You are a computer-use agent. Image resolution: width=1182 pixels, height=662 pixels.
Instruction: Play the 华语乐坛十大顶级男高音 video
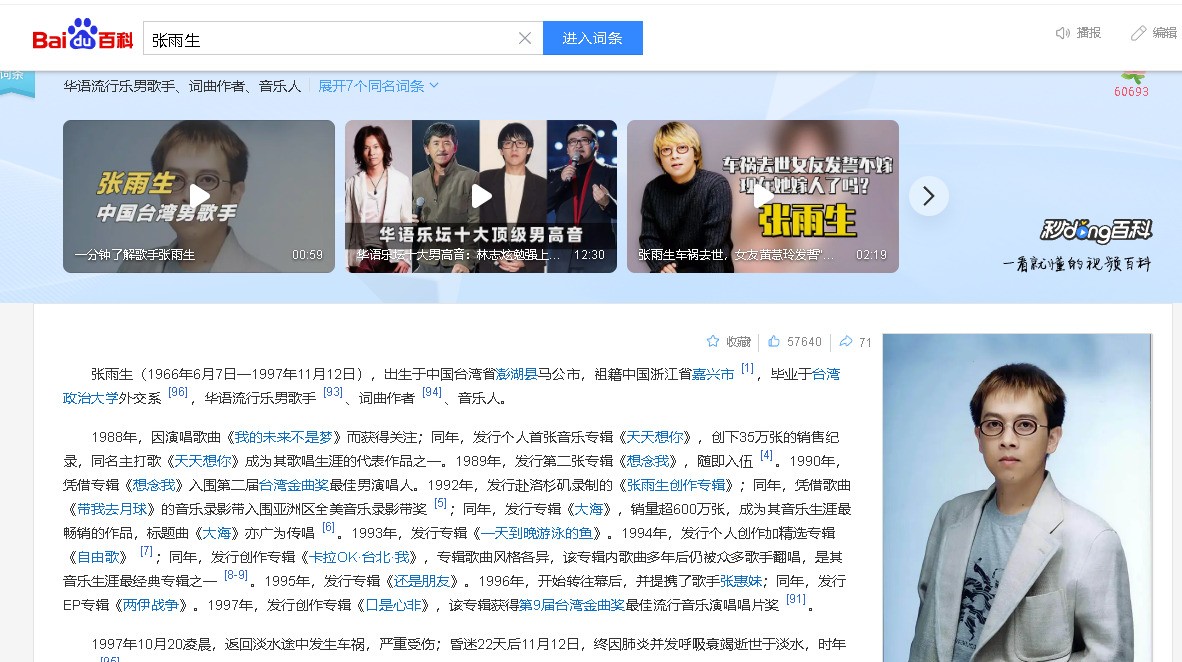481,196
